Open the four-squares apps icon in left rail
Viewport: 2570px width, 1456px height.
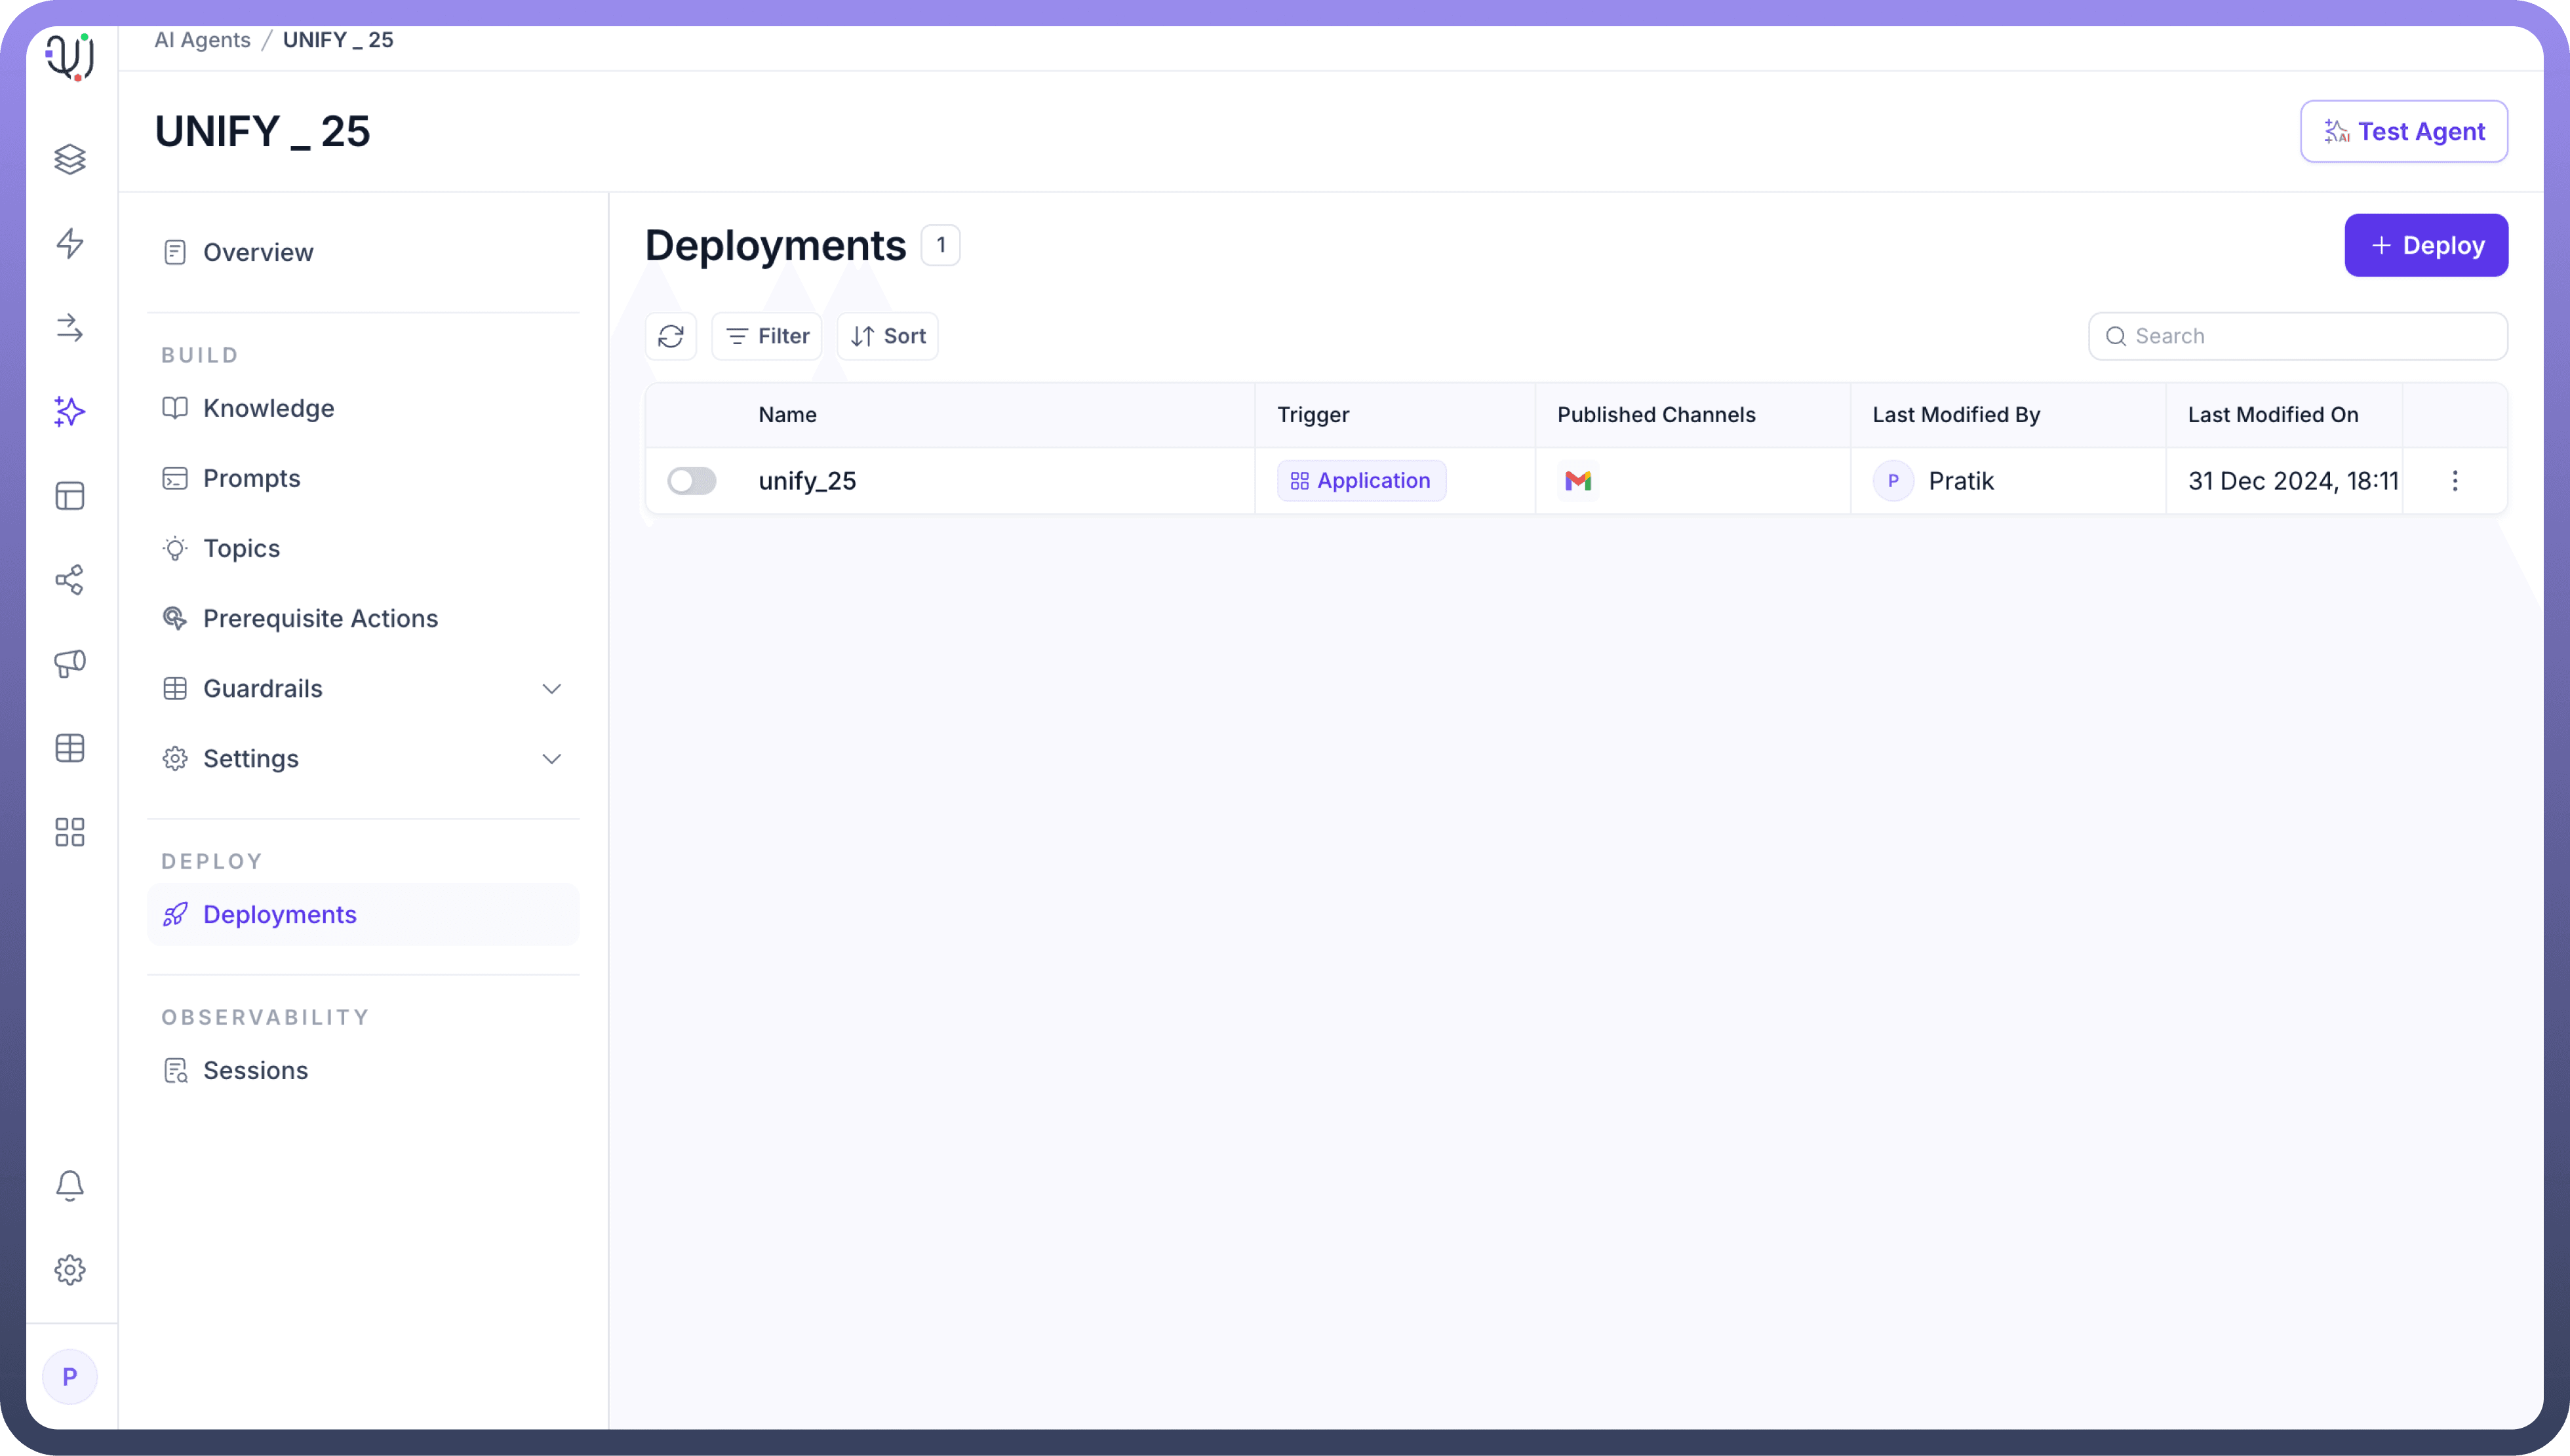70,832
